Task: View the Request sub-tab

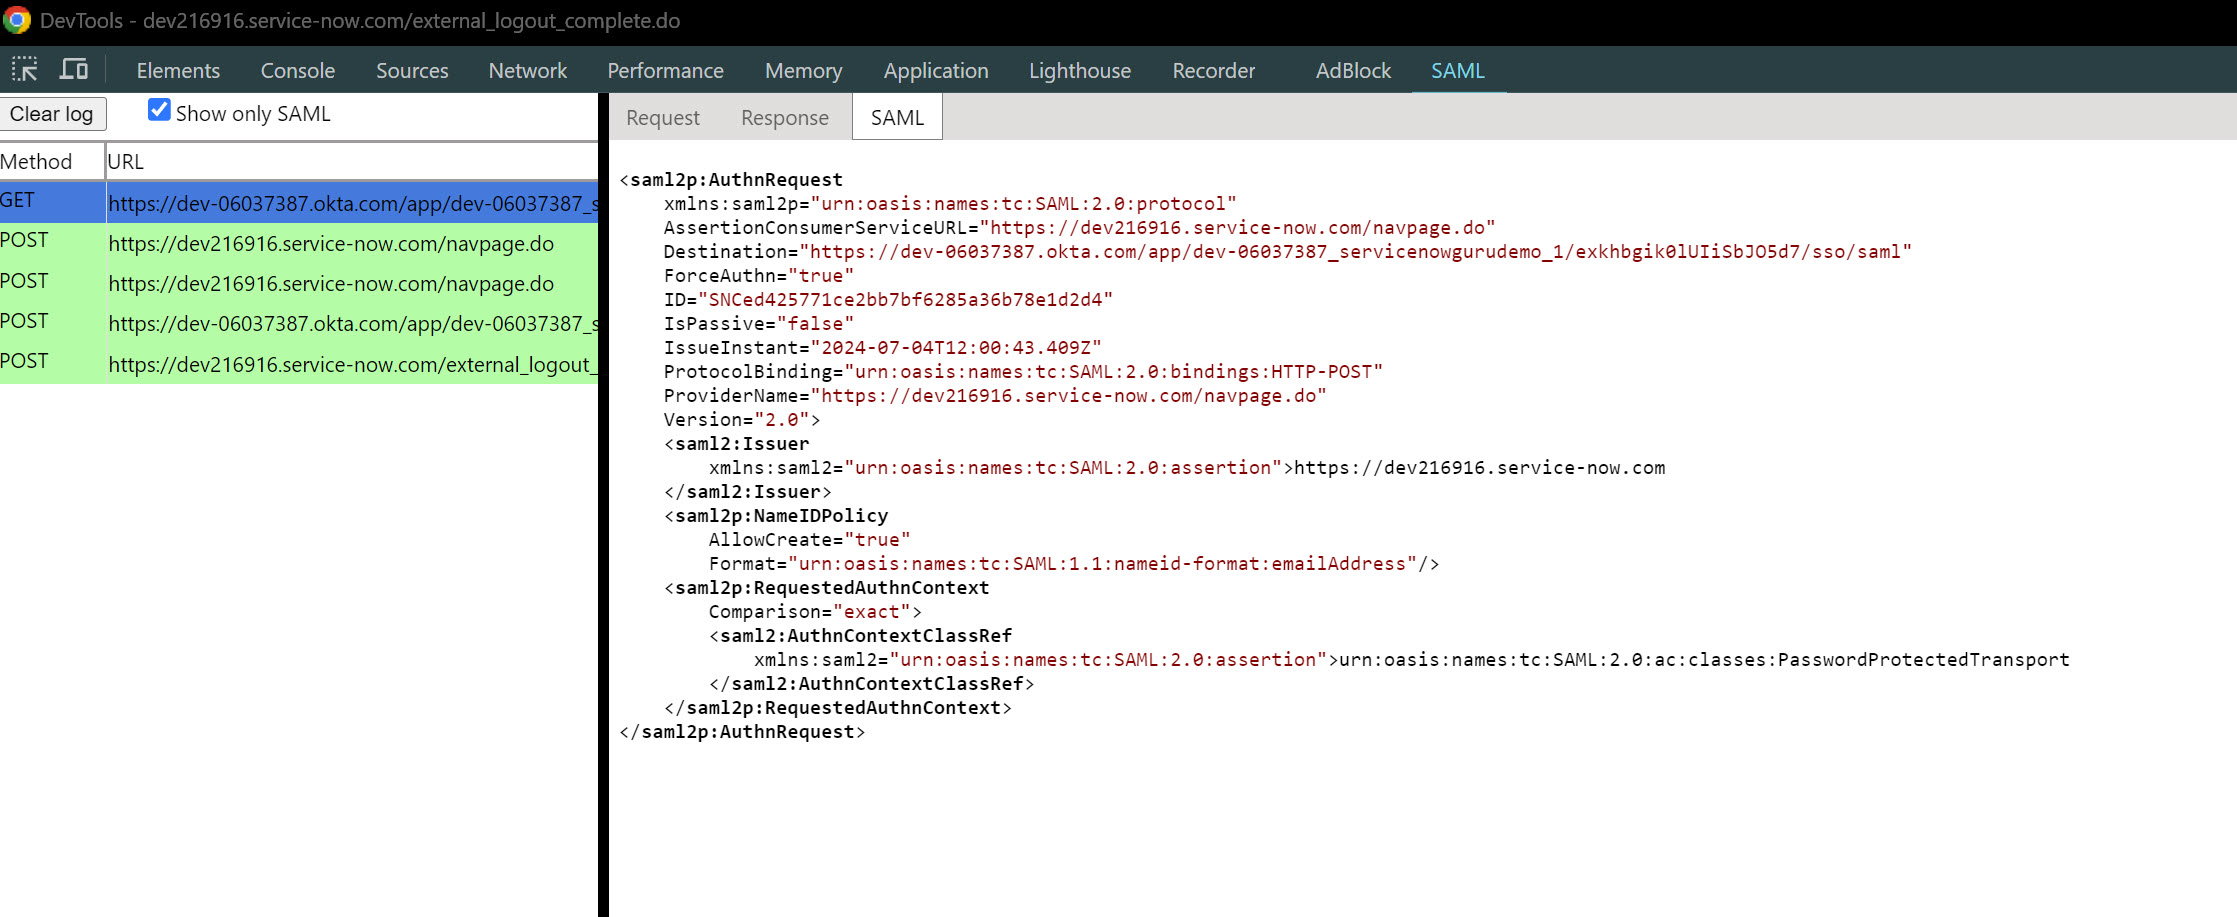Action: click(x=662, y=118)
